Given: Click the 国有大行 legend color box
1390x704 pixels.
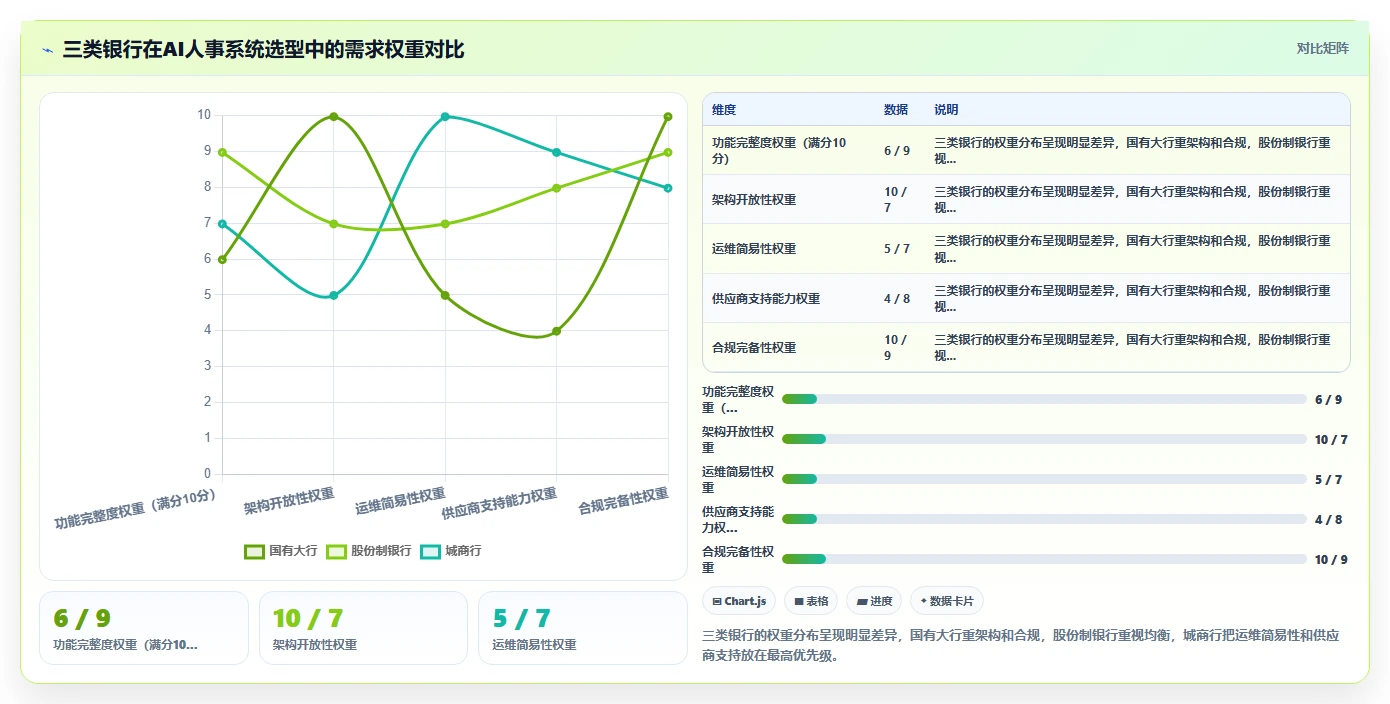Looking at the screenshot, I should (254, 551).
